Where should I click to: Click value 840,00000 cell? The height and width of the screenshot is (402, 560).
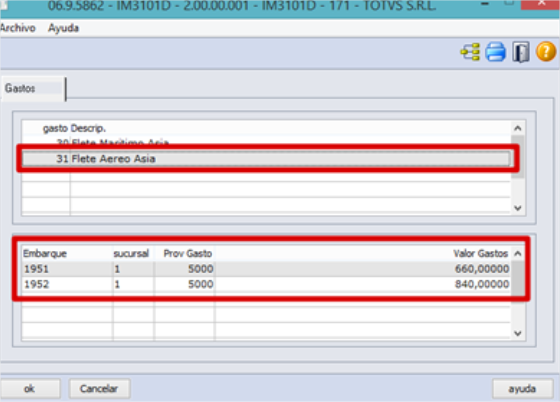pyautogui.click(x=362, y=285)
